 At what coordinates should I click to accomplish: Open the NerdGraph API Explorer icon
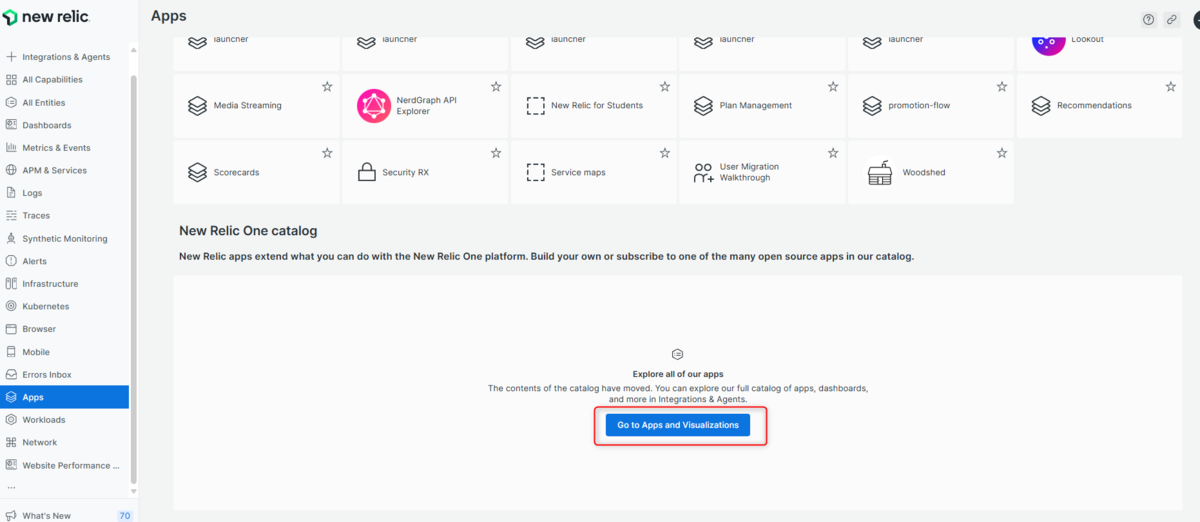coord(374,106)
